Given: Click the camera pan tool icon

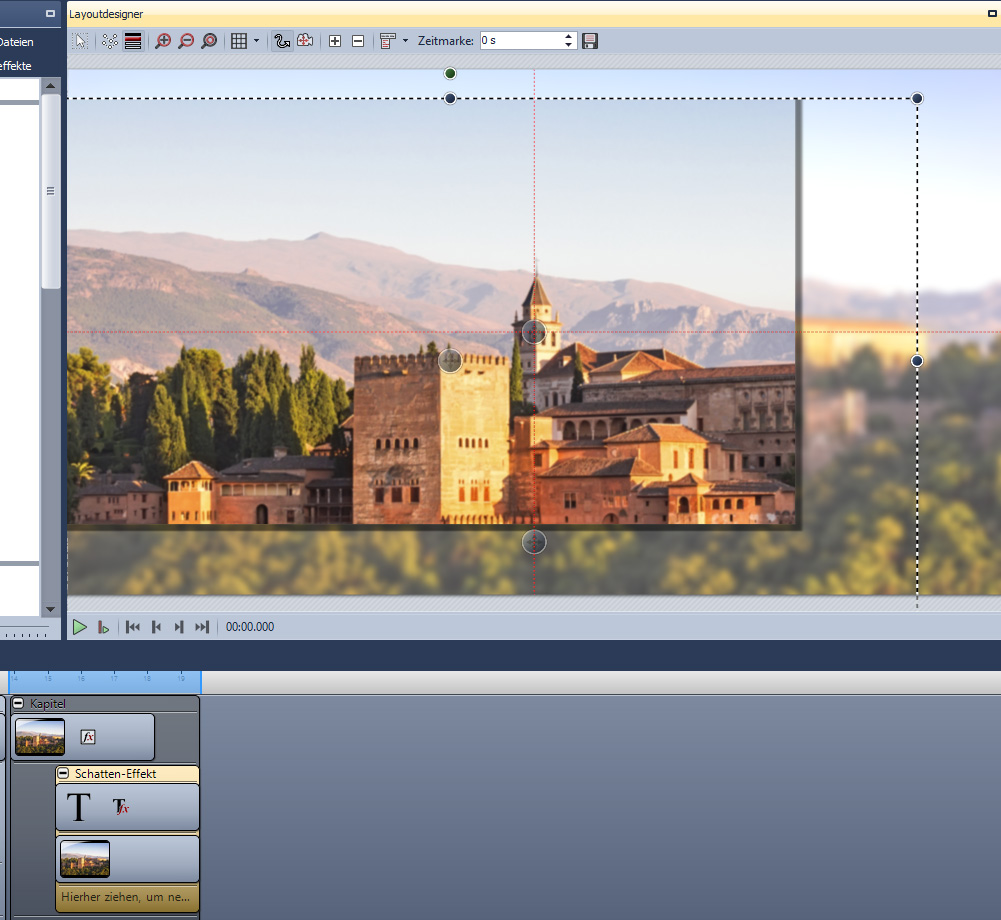Looking at the screenshot, I should tap(305, 41).
